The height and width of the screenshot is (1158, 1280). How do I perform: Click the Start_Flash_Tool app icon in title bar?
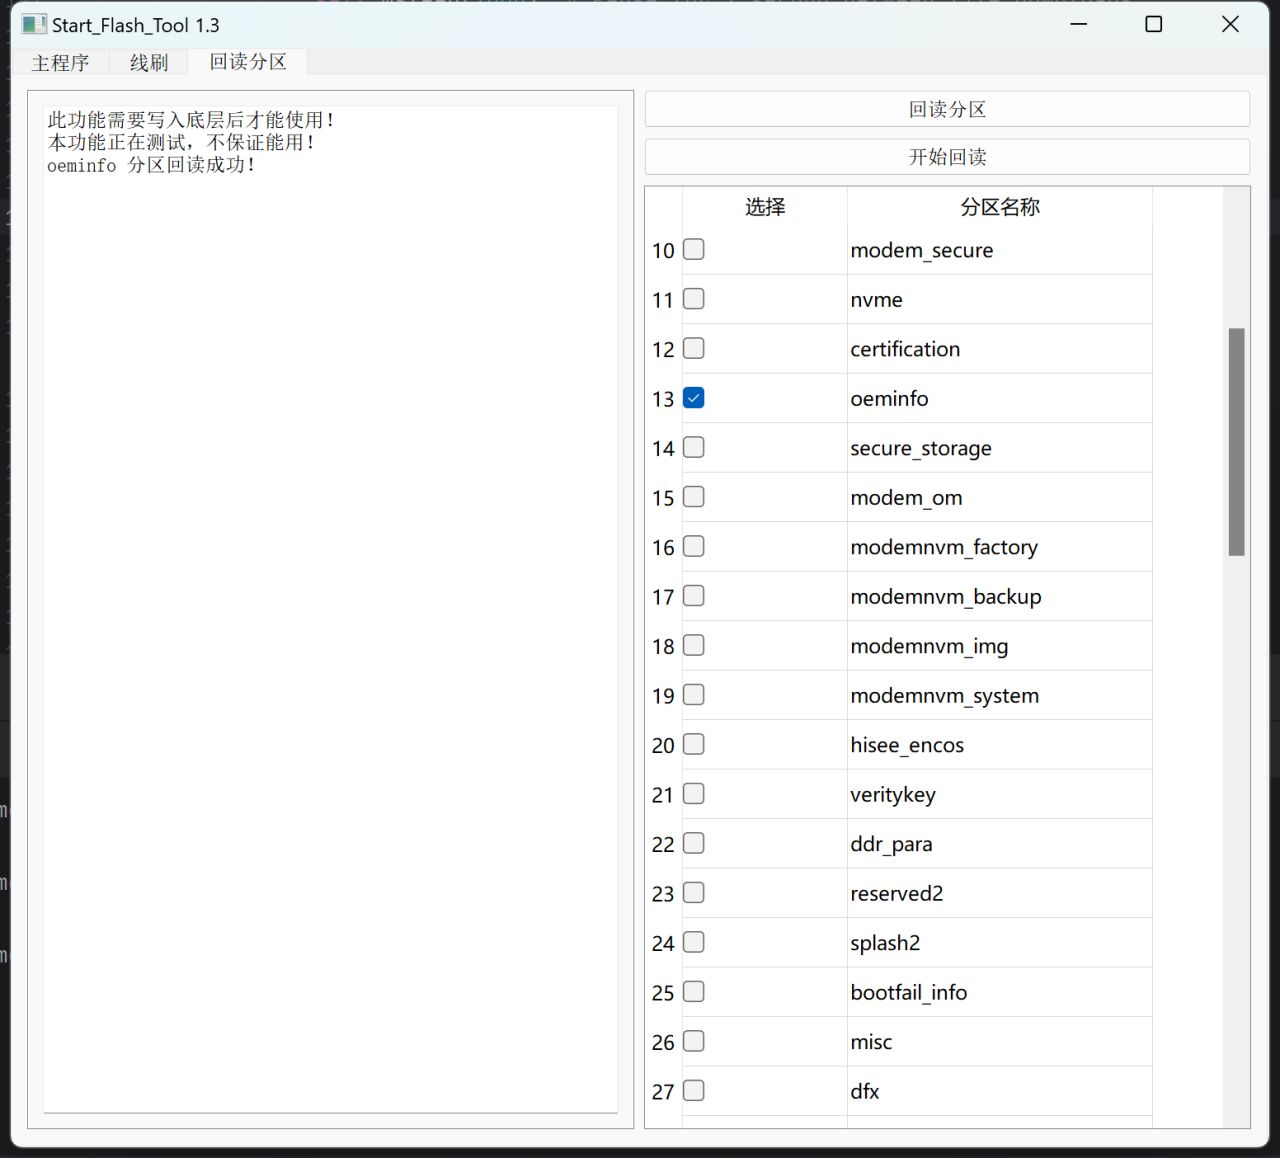pyautogui.click(x=34, y=25)
